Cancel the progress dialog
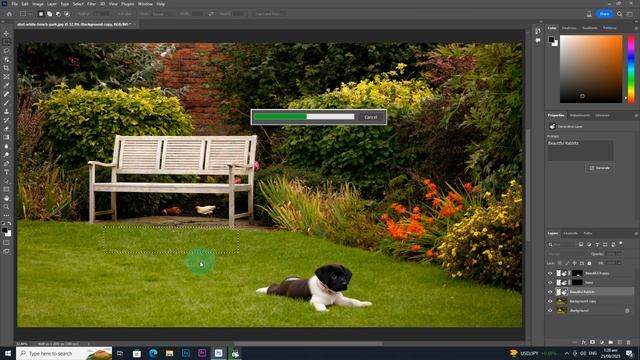This screenshot has width=640, height=360. (371, 117)
